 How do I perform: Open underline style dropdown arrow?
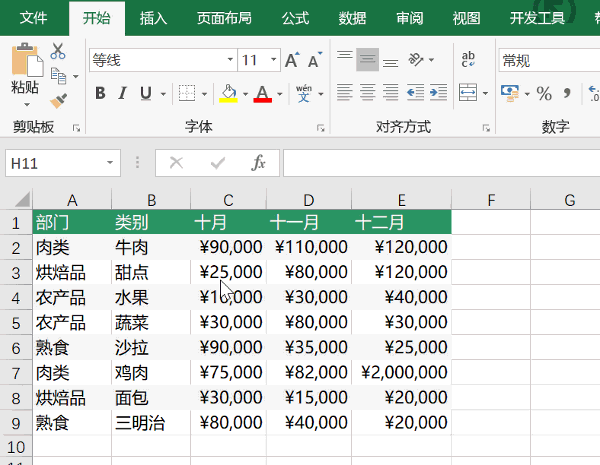163,94
